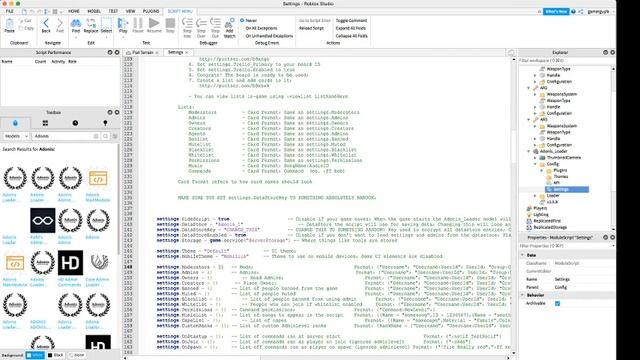Open the Models category dropdown in Toolbox
The width and height of the screenshot is (640, 360).
[16, 136]
